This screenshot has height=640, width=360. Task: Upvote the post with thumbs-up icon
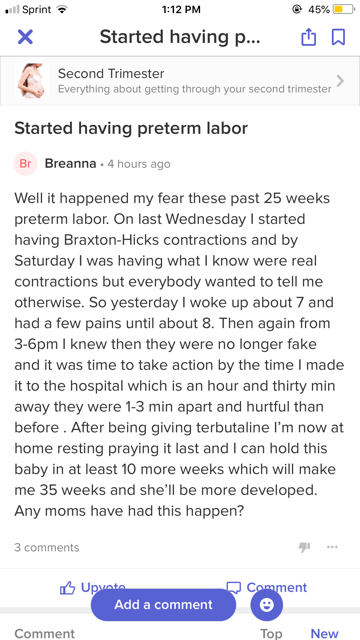68,588
